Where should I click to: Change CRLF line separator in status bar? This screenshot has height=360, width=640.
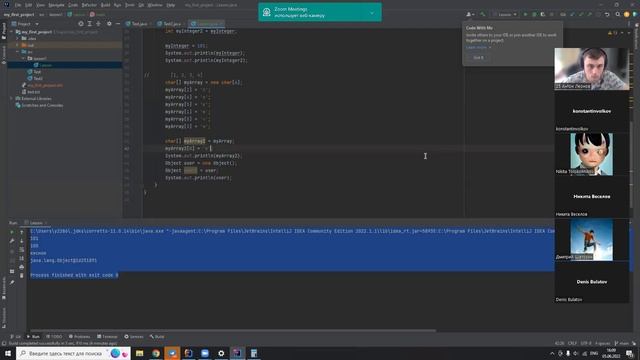point(572,343)
